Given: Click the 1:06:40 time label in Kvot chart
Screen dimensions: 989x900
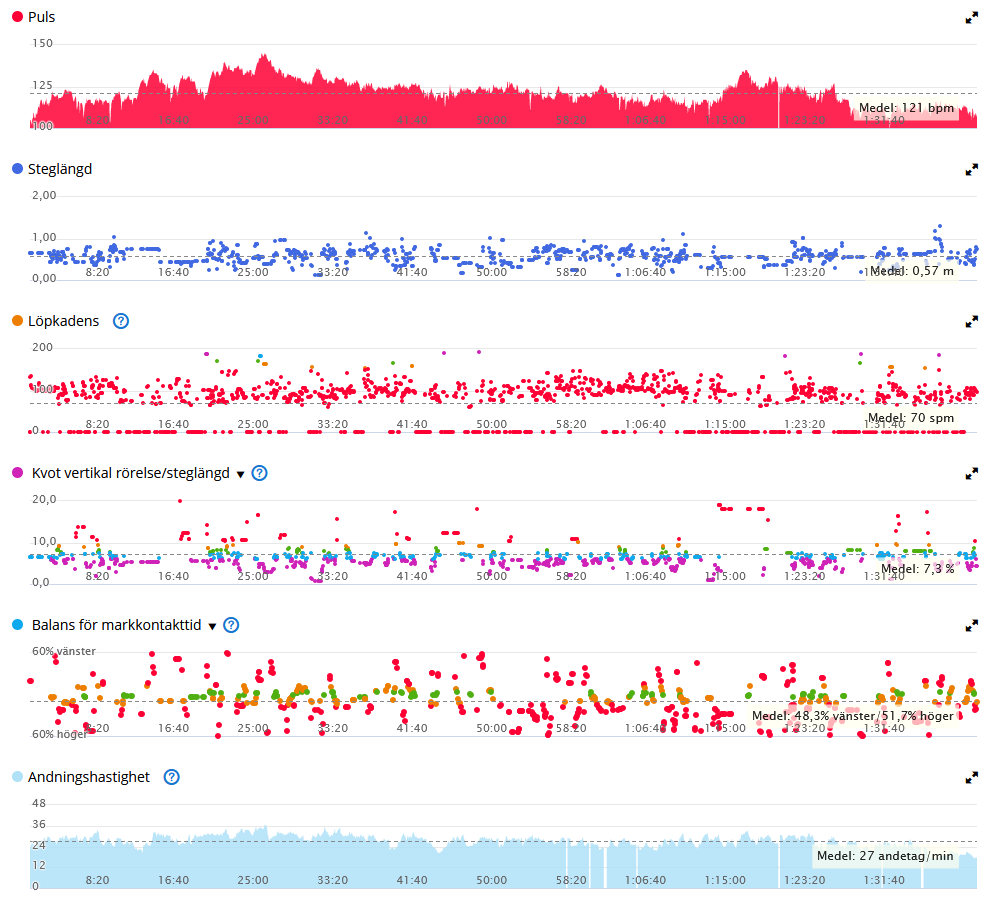Looking at the screenshot, I should 645,576.
